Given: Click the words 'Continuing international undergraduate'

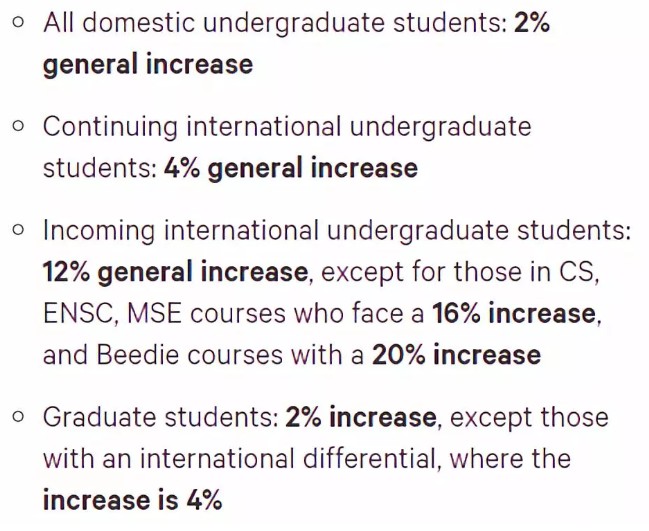Looking at the screenshot, I should coord(287,127).
